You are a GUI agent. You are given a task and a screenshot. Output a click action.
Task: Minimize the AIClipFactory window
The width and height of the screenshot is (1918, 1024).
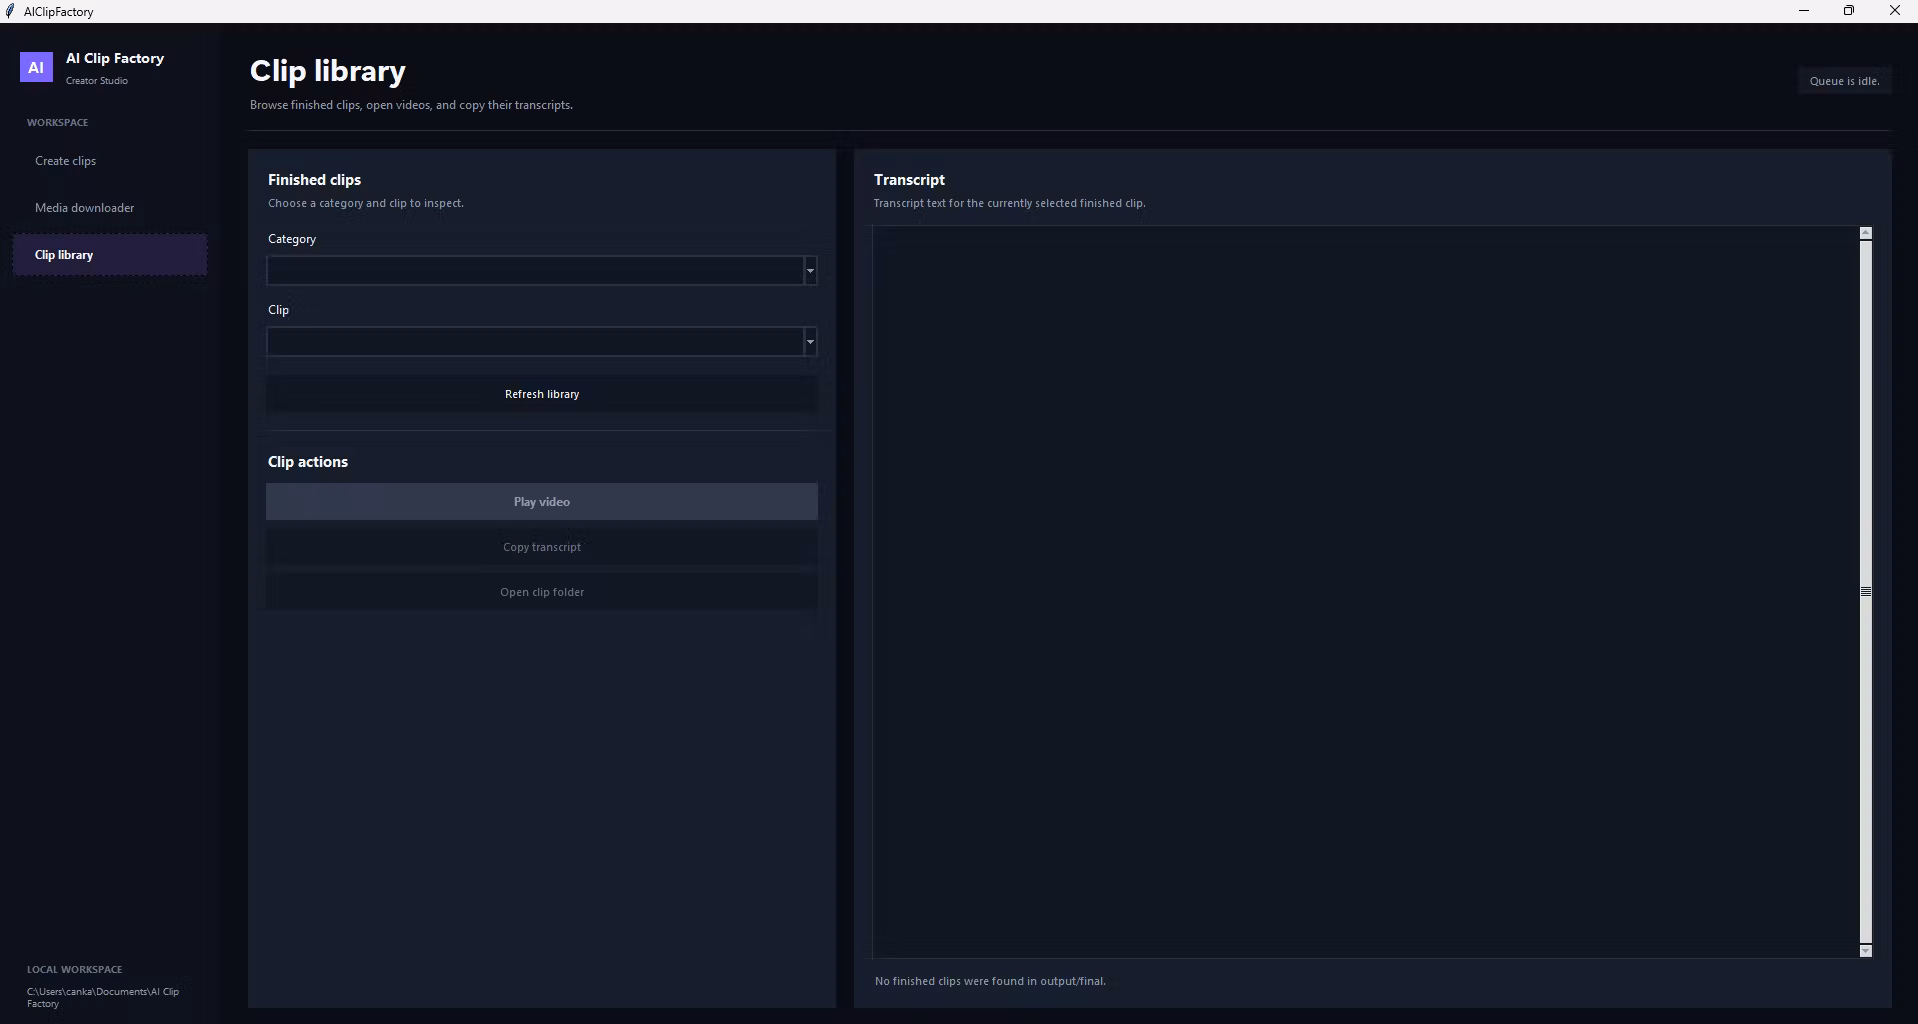pos(1804,11)
